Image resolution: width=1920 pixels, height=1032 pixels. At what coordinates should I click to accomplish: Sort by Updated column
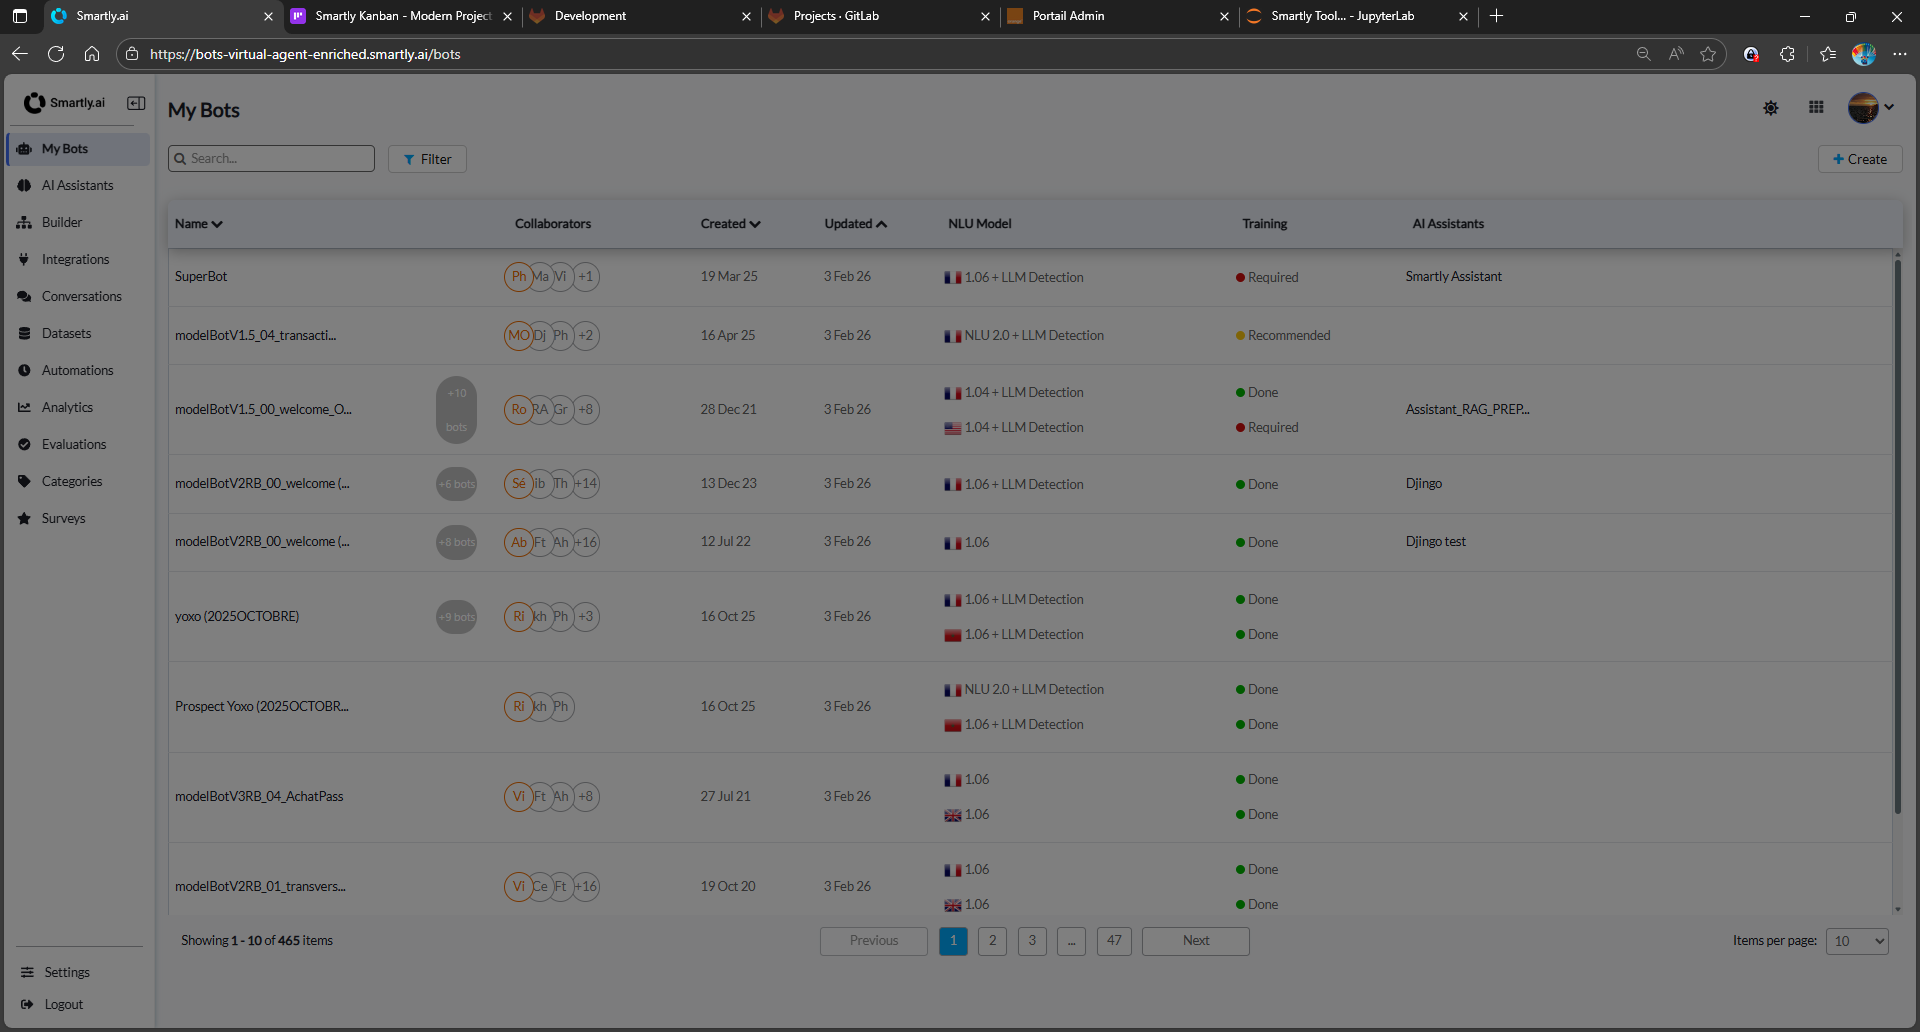click(x=855, y=224)
